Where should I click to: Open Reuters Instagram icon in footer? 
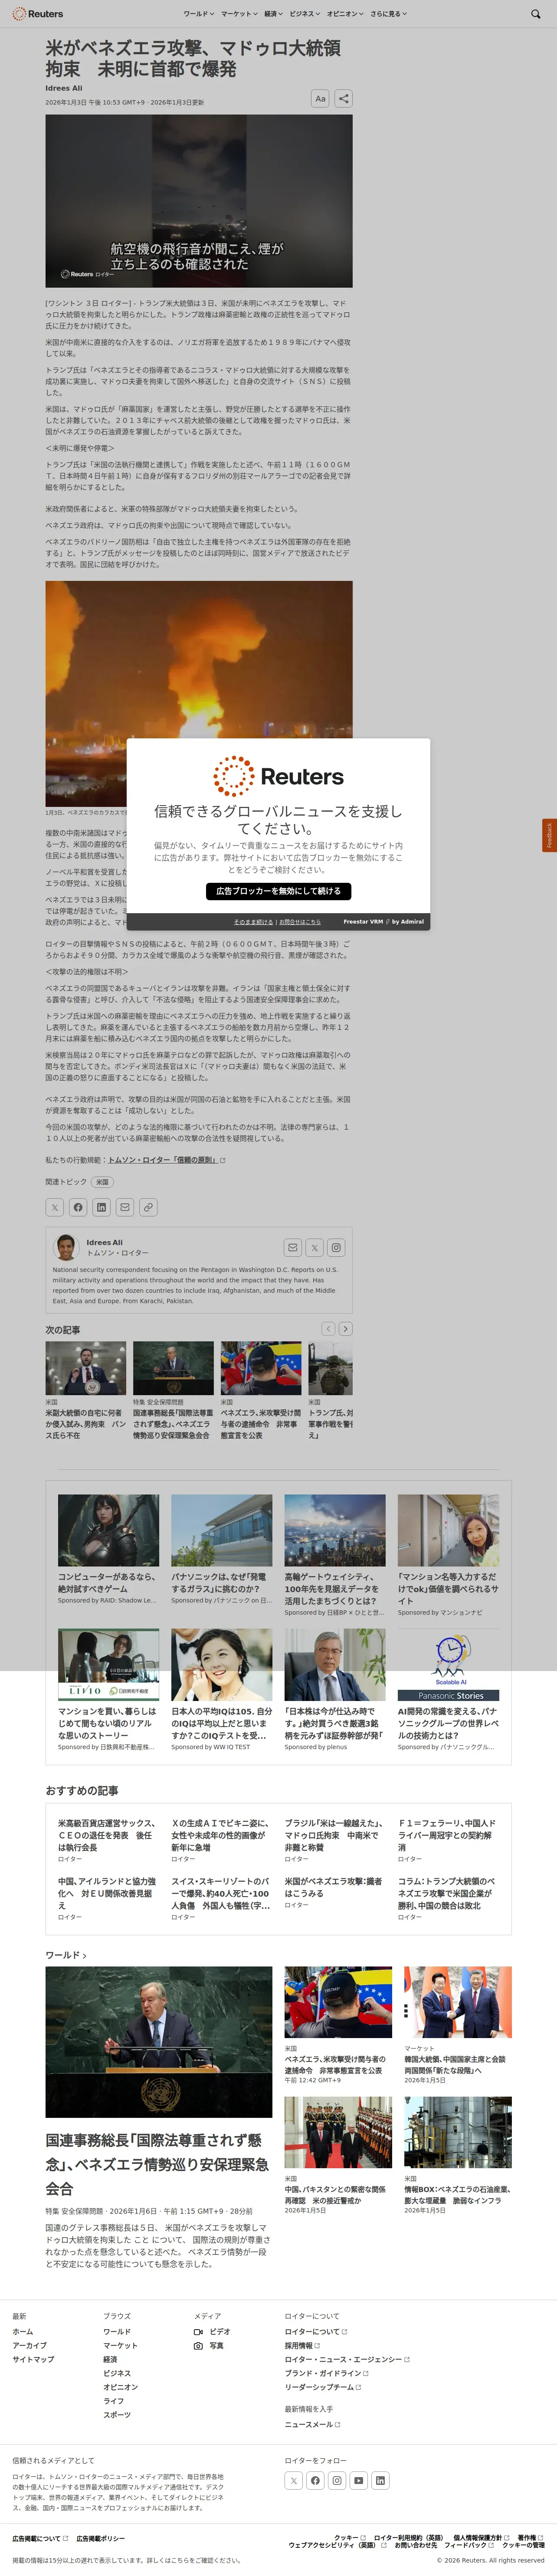pyautogui.click(x=337, y=2480)
